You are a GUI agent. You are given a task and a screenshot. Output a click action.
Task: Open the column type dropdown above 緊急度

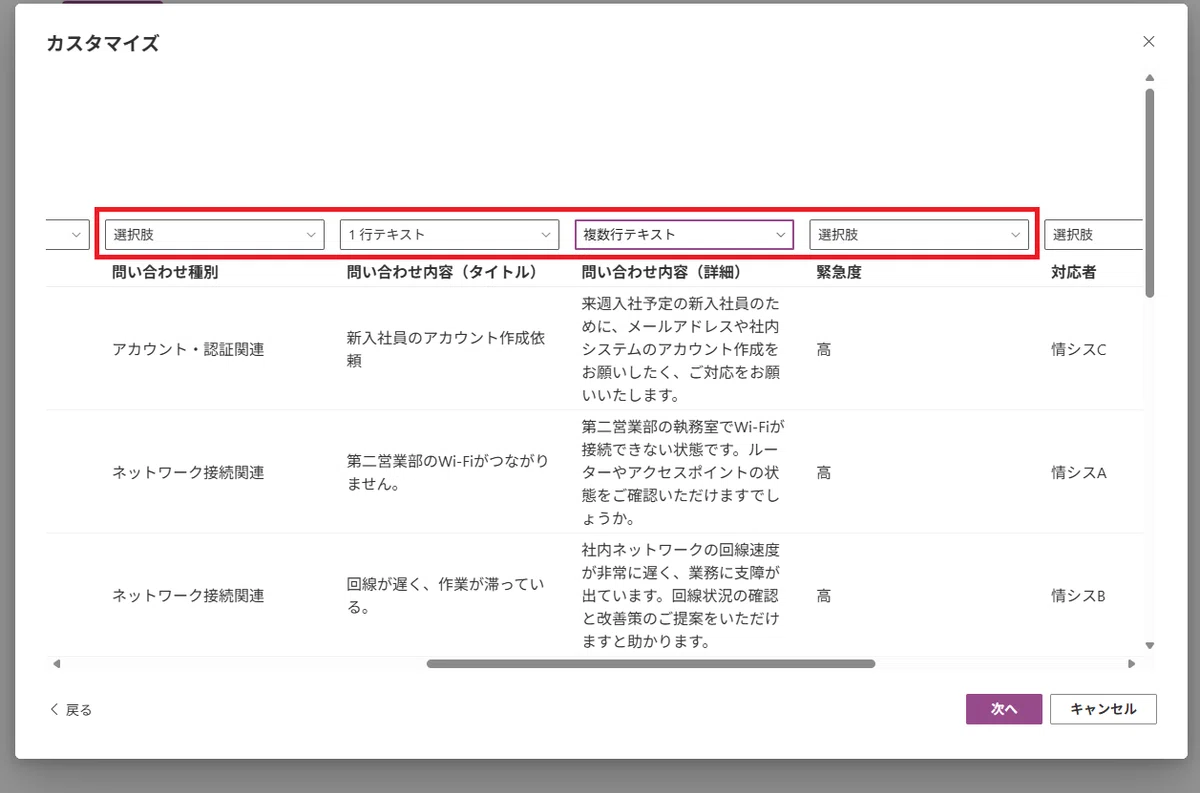(919, 235)
